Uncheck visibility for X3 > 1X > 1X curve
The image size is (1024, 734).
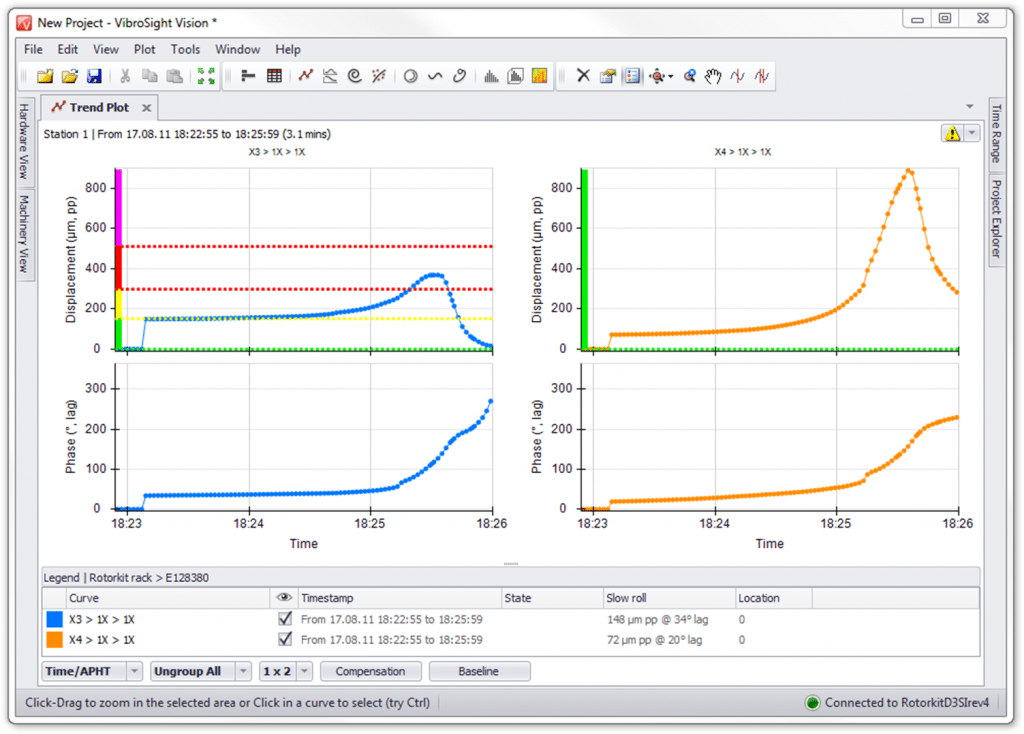point(285,619)
